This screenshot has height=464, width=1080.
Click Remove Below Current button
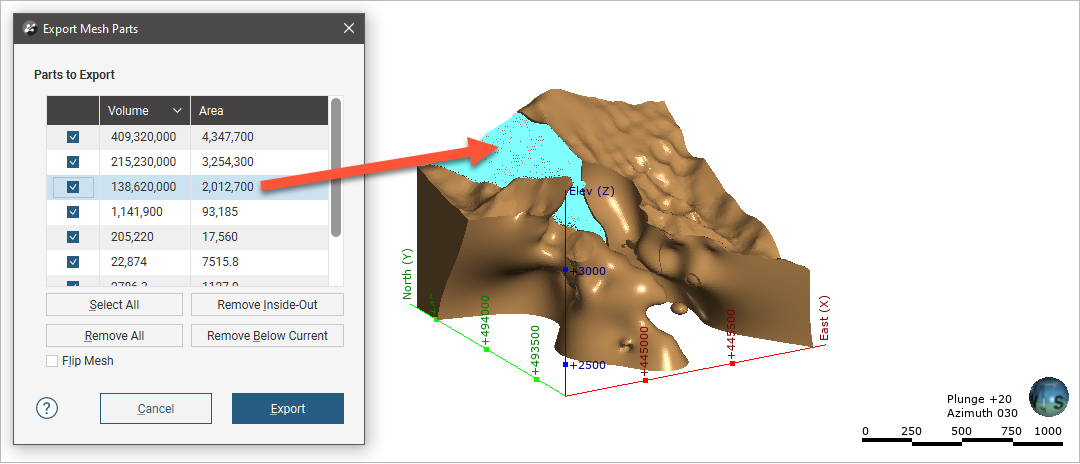[x=267, y=336]
